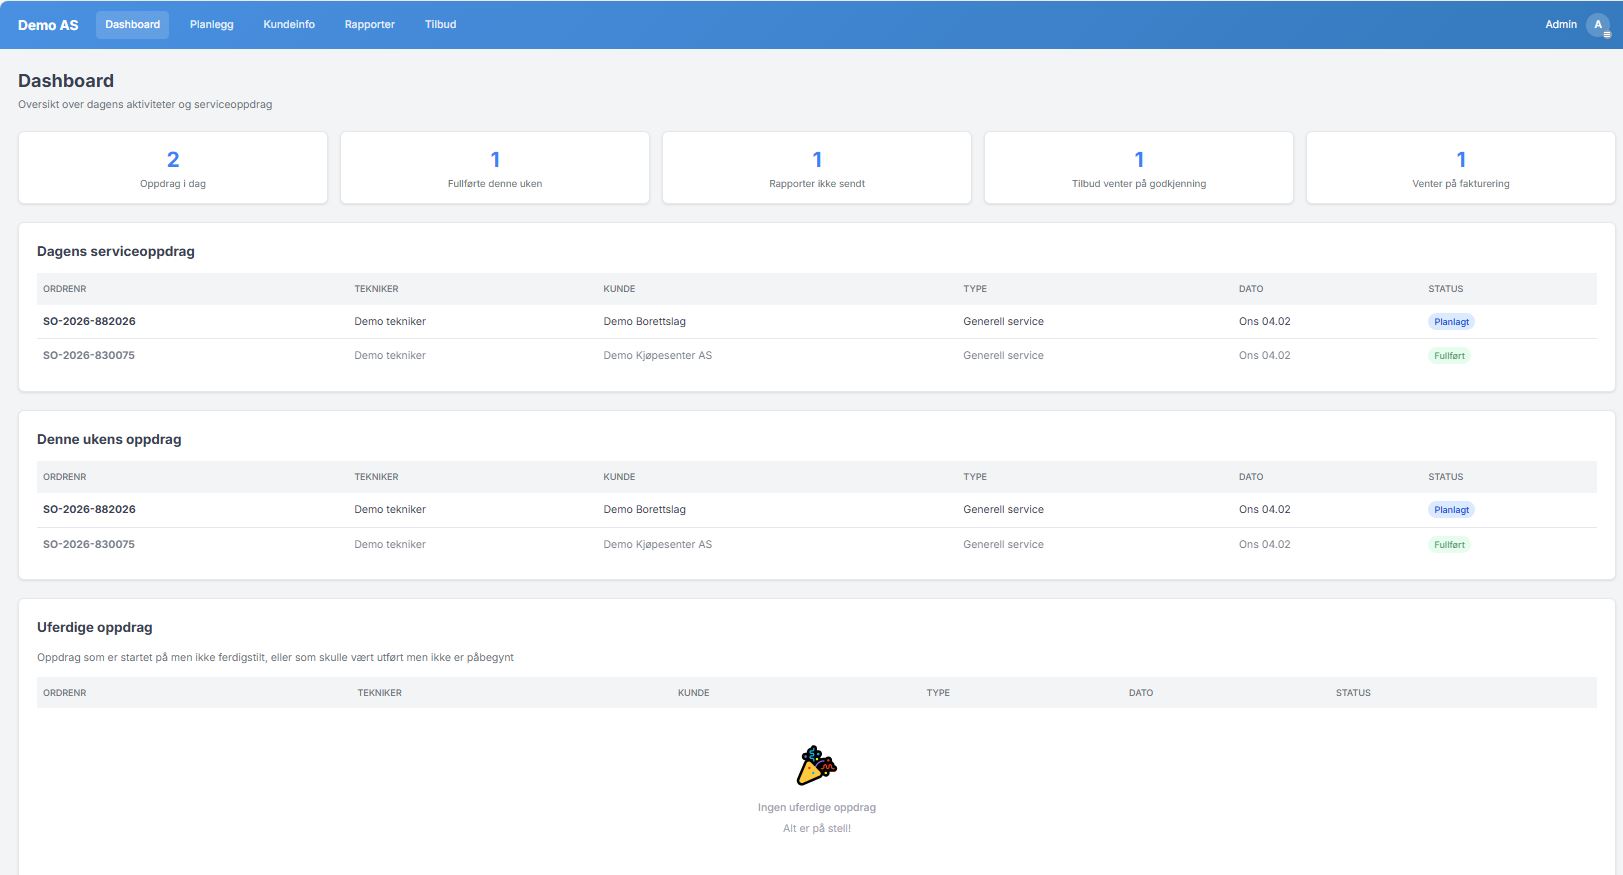Image resolution: width=1623 pixels, height=875 pixels.
Task: Click TEKNIKER header in Uferdige oppdrag table
Action: pos(379,693)
